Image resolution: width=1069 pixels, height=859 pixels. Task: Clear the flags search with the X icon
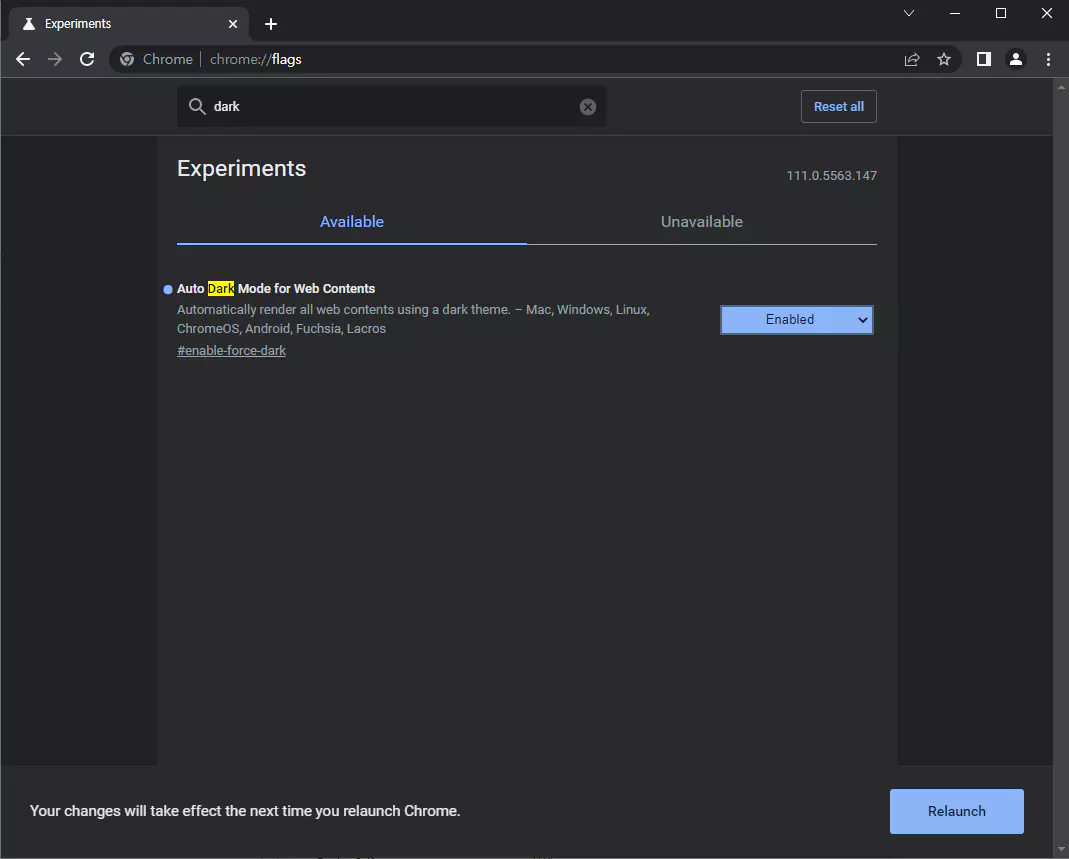[x=588, y=106]
